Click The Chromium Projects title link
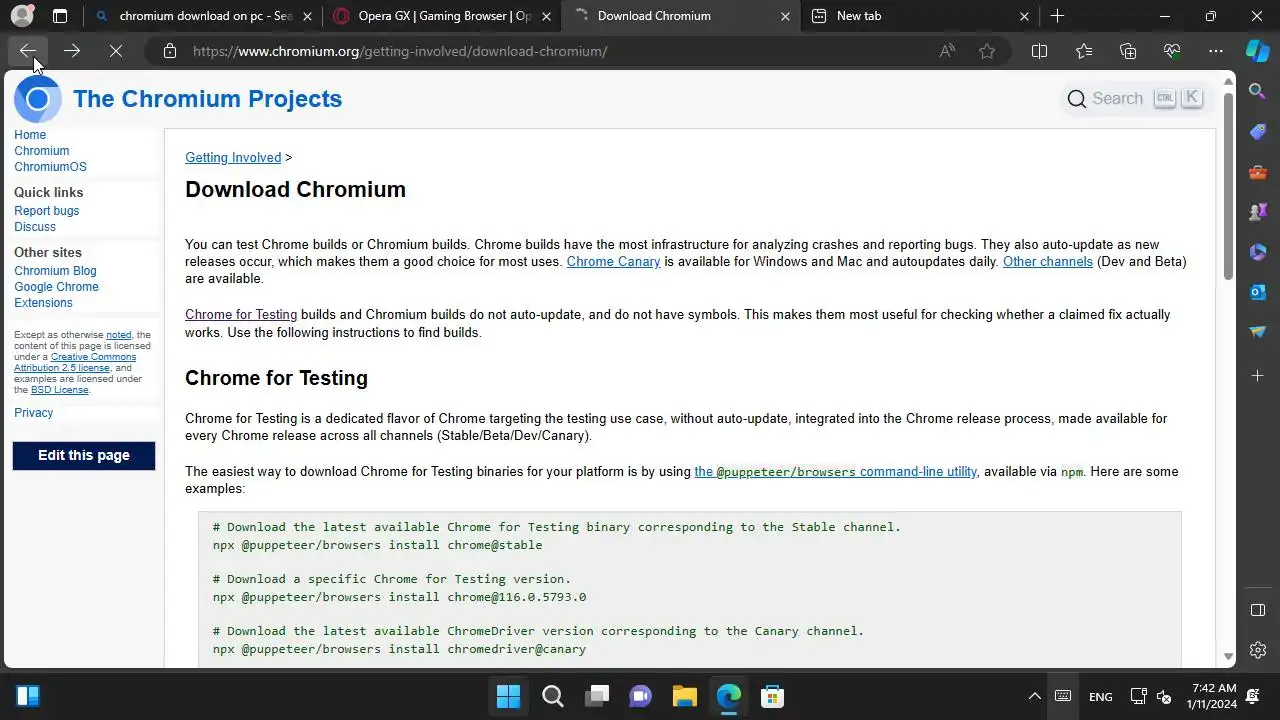Image resolution: width=1280 pixels, height=720 pixels. pyautogui.click(x=207, y=99)
